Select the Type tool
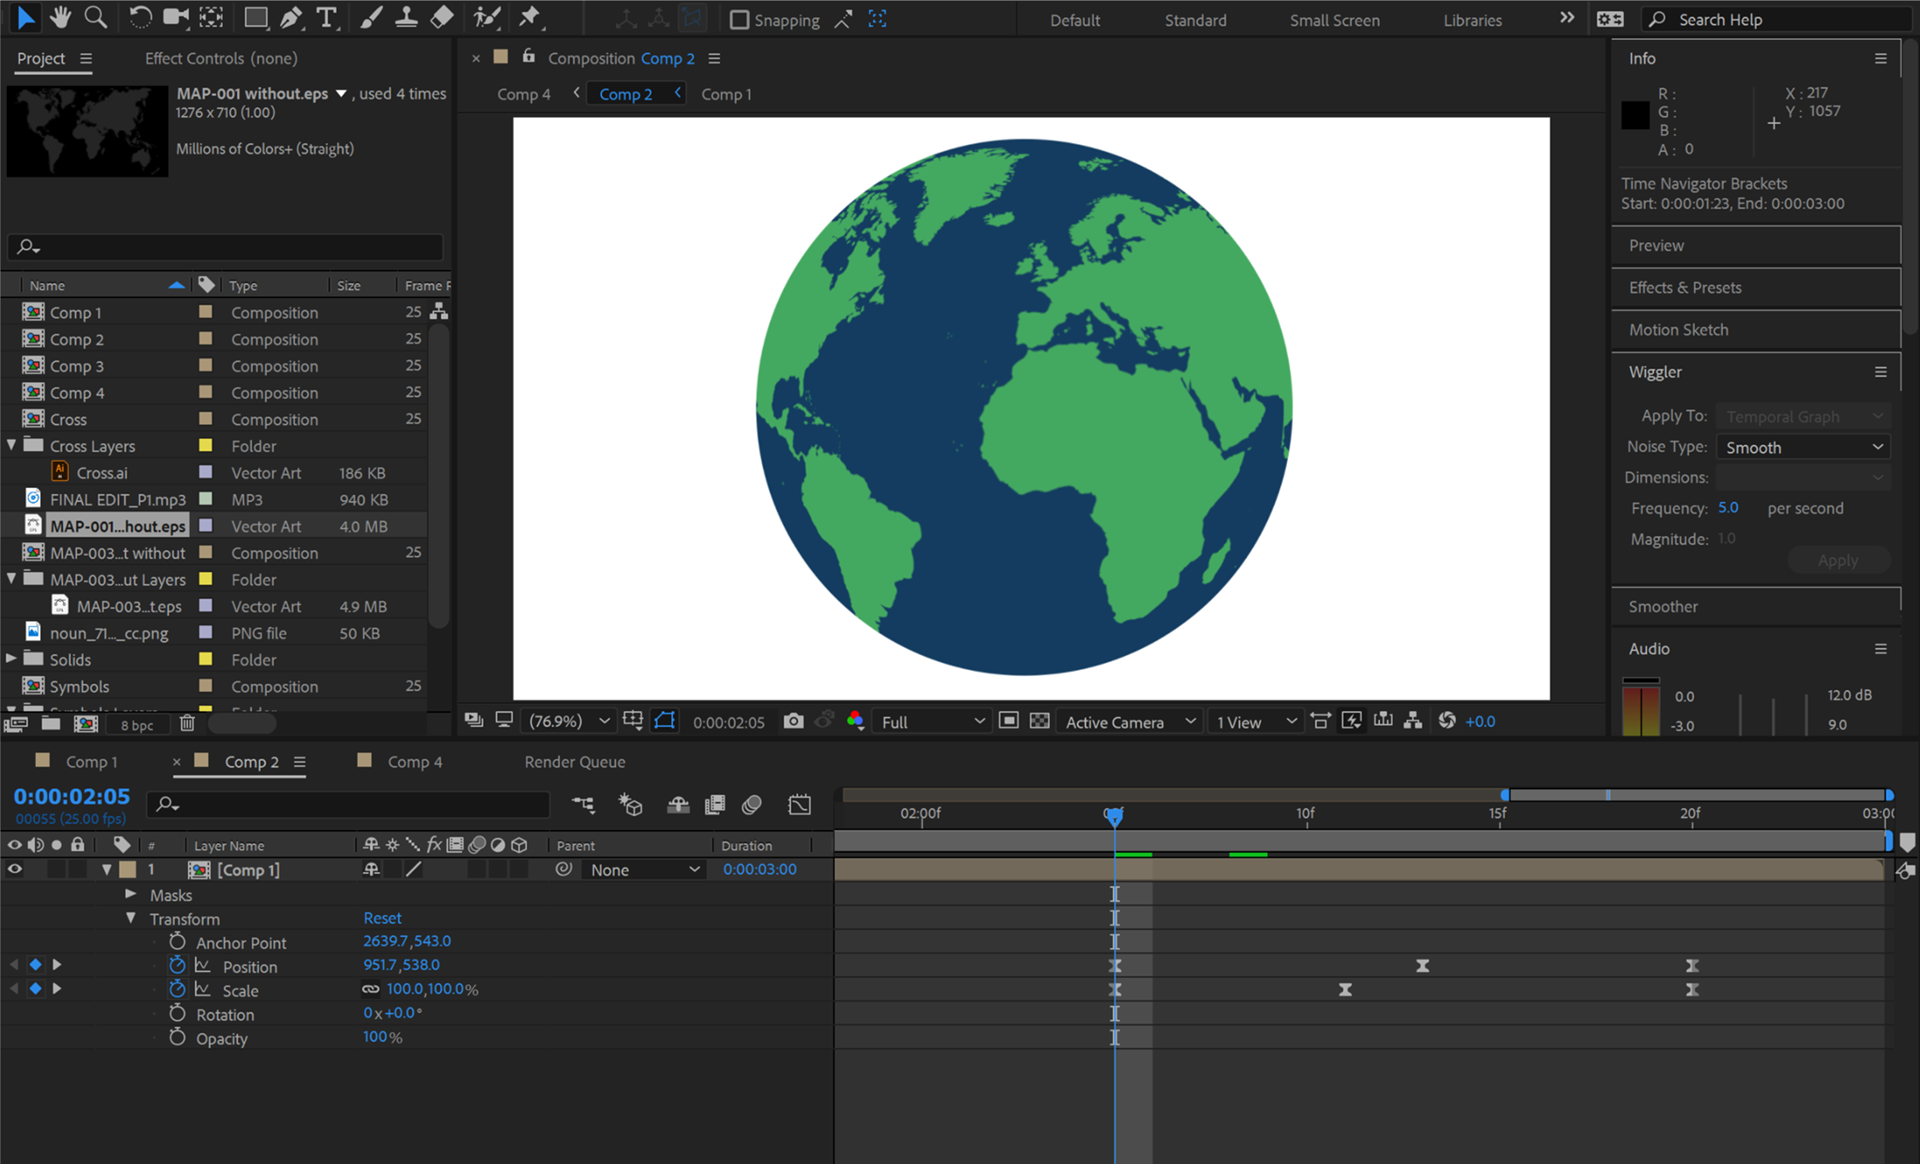 click(x=326, y=17)
